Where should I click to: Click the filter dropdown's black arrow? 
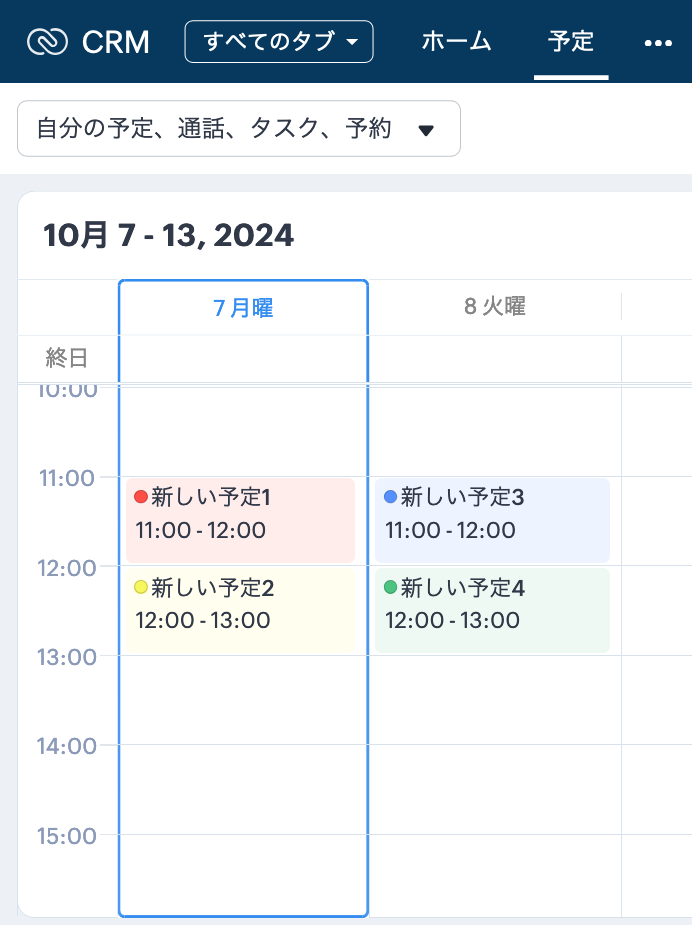click(426, 130)
